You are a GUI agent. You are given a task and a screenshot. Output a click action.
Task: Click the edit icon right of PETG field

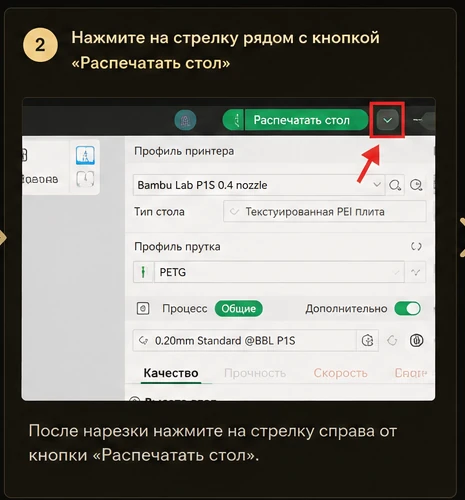[415, 272]
